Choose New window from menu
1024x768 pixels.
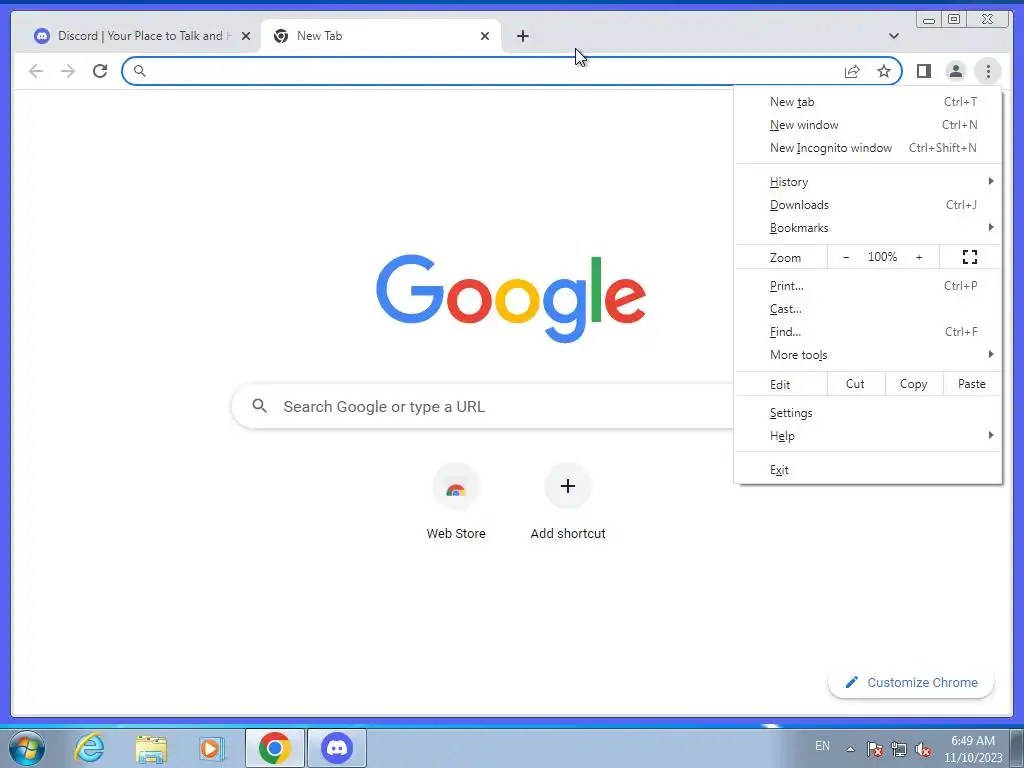coord(868,125)
